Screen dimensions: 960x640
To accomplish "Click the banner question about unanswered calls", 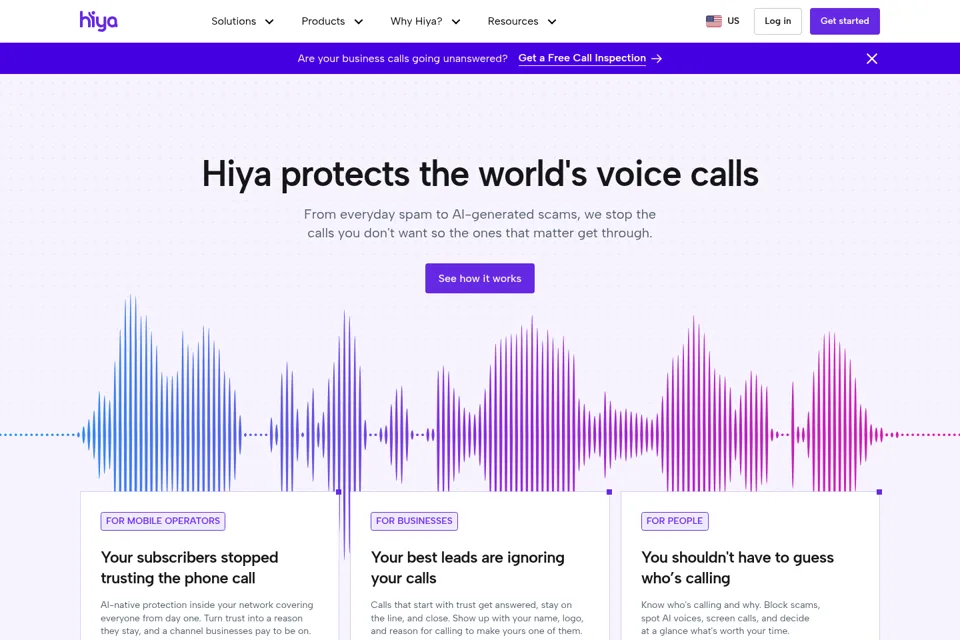I will click(x=402, y=59).
